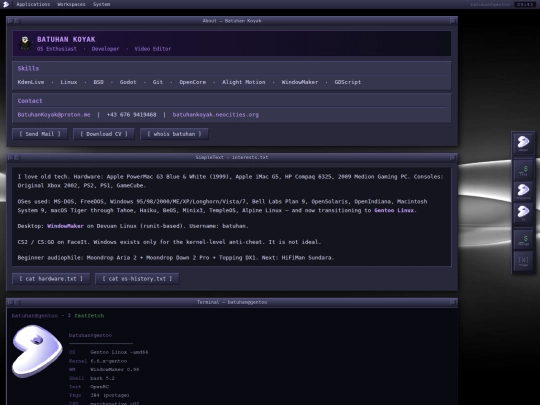The width and height of the screenshot is (540, 405).
Task: Follow the WindowMaker link in interests.txt
Action: tap(65, 226)
